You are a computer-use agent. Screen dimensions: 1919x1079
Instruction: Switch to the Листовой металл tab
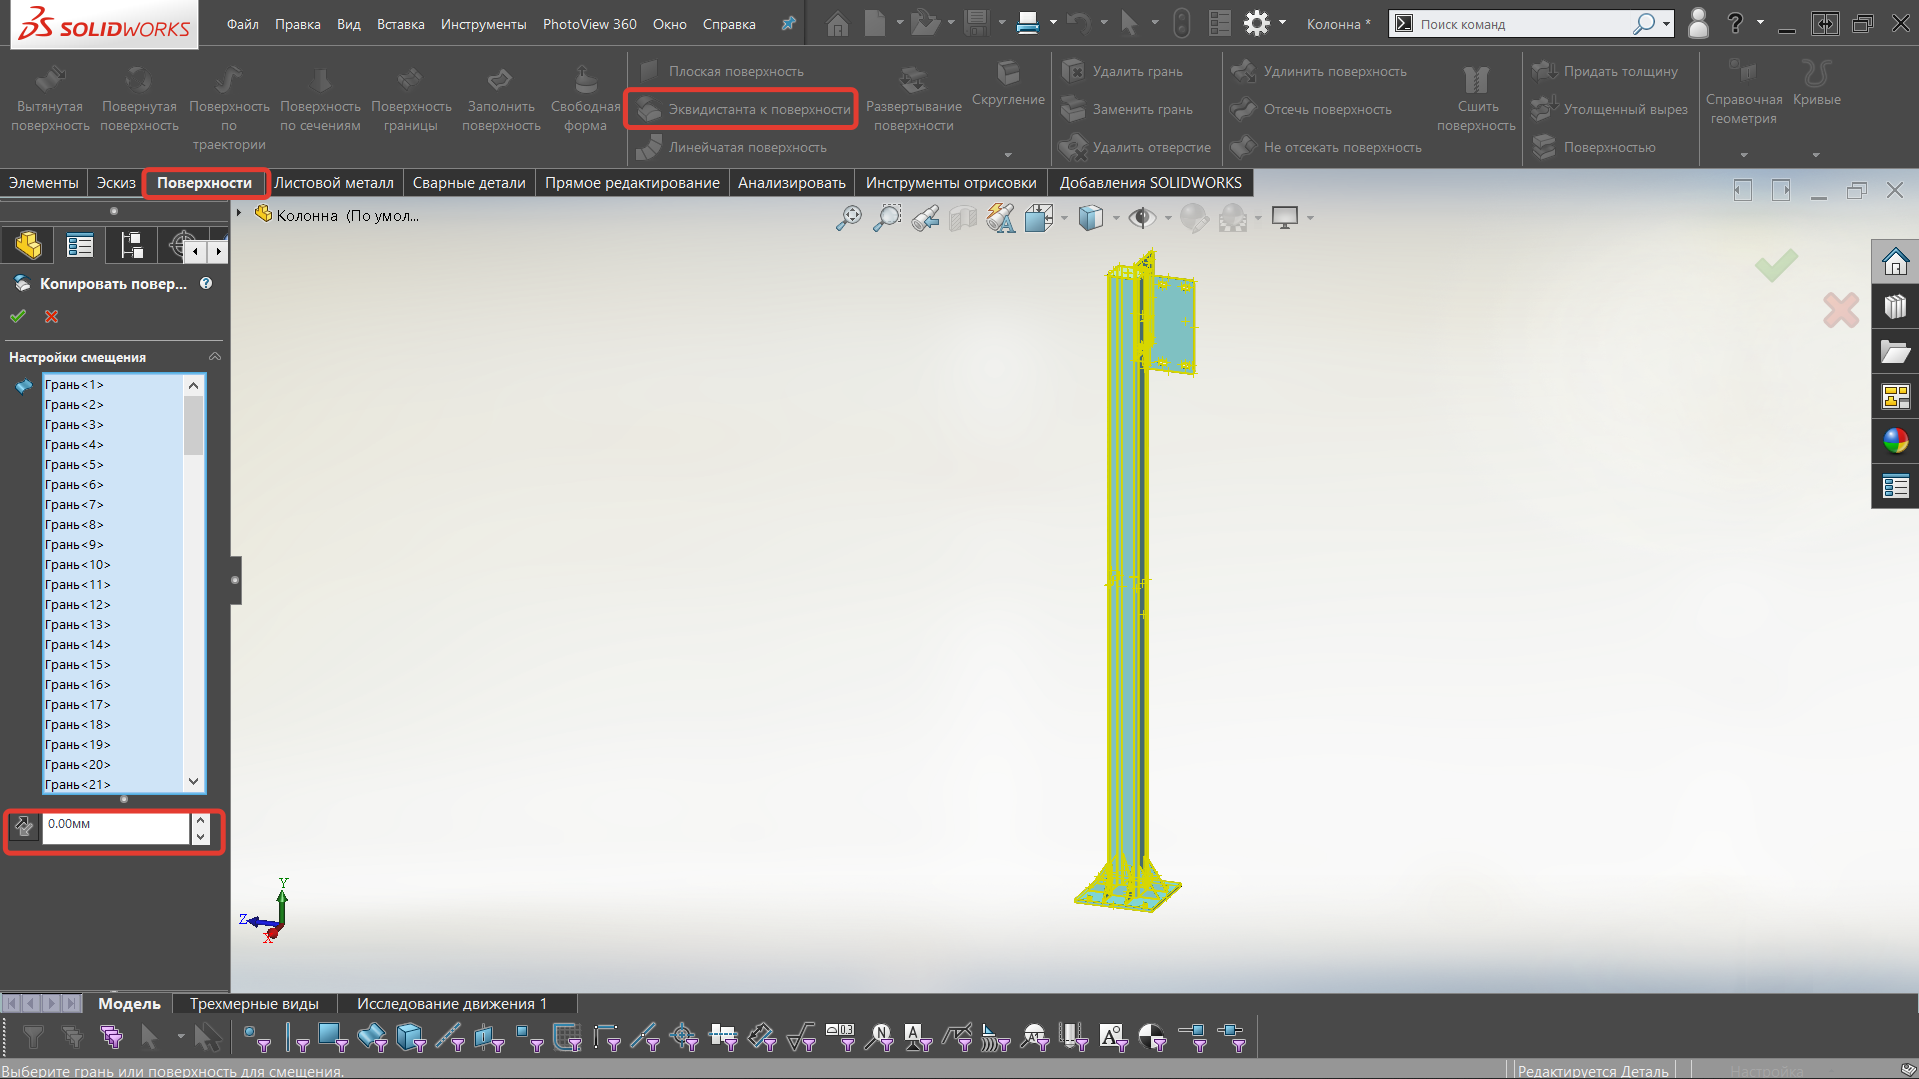pyautogui.click(x=334, y=183)
